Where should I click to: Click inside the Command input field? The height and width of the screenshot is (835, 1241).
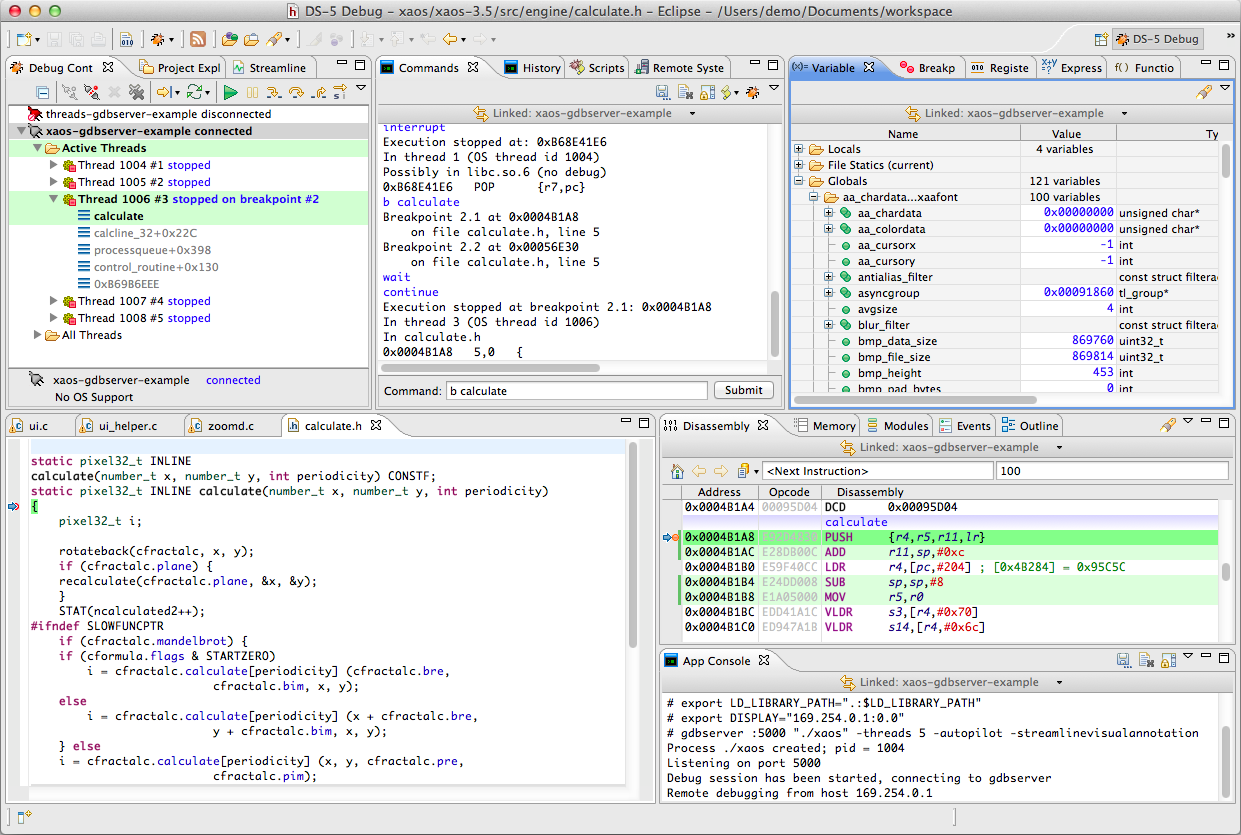point(575,390)
